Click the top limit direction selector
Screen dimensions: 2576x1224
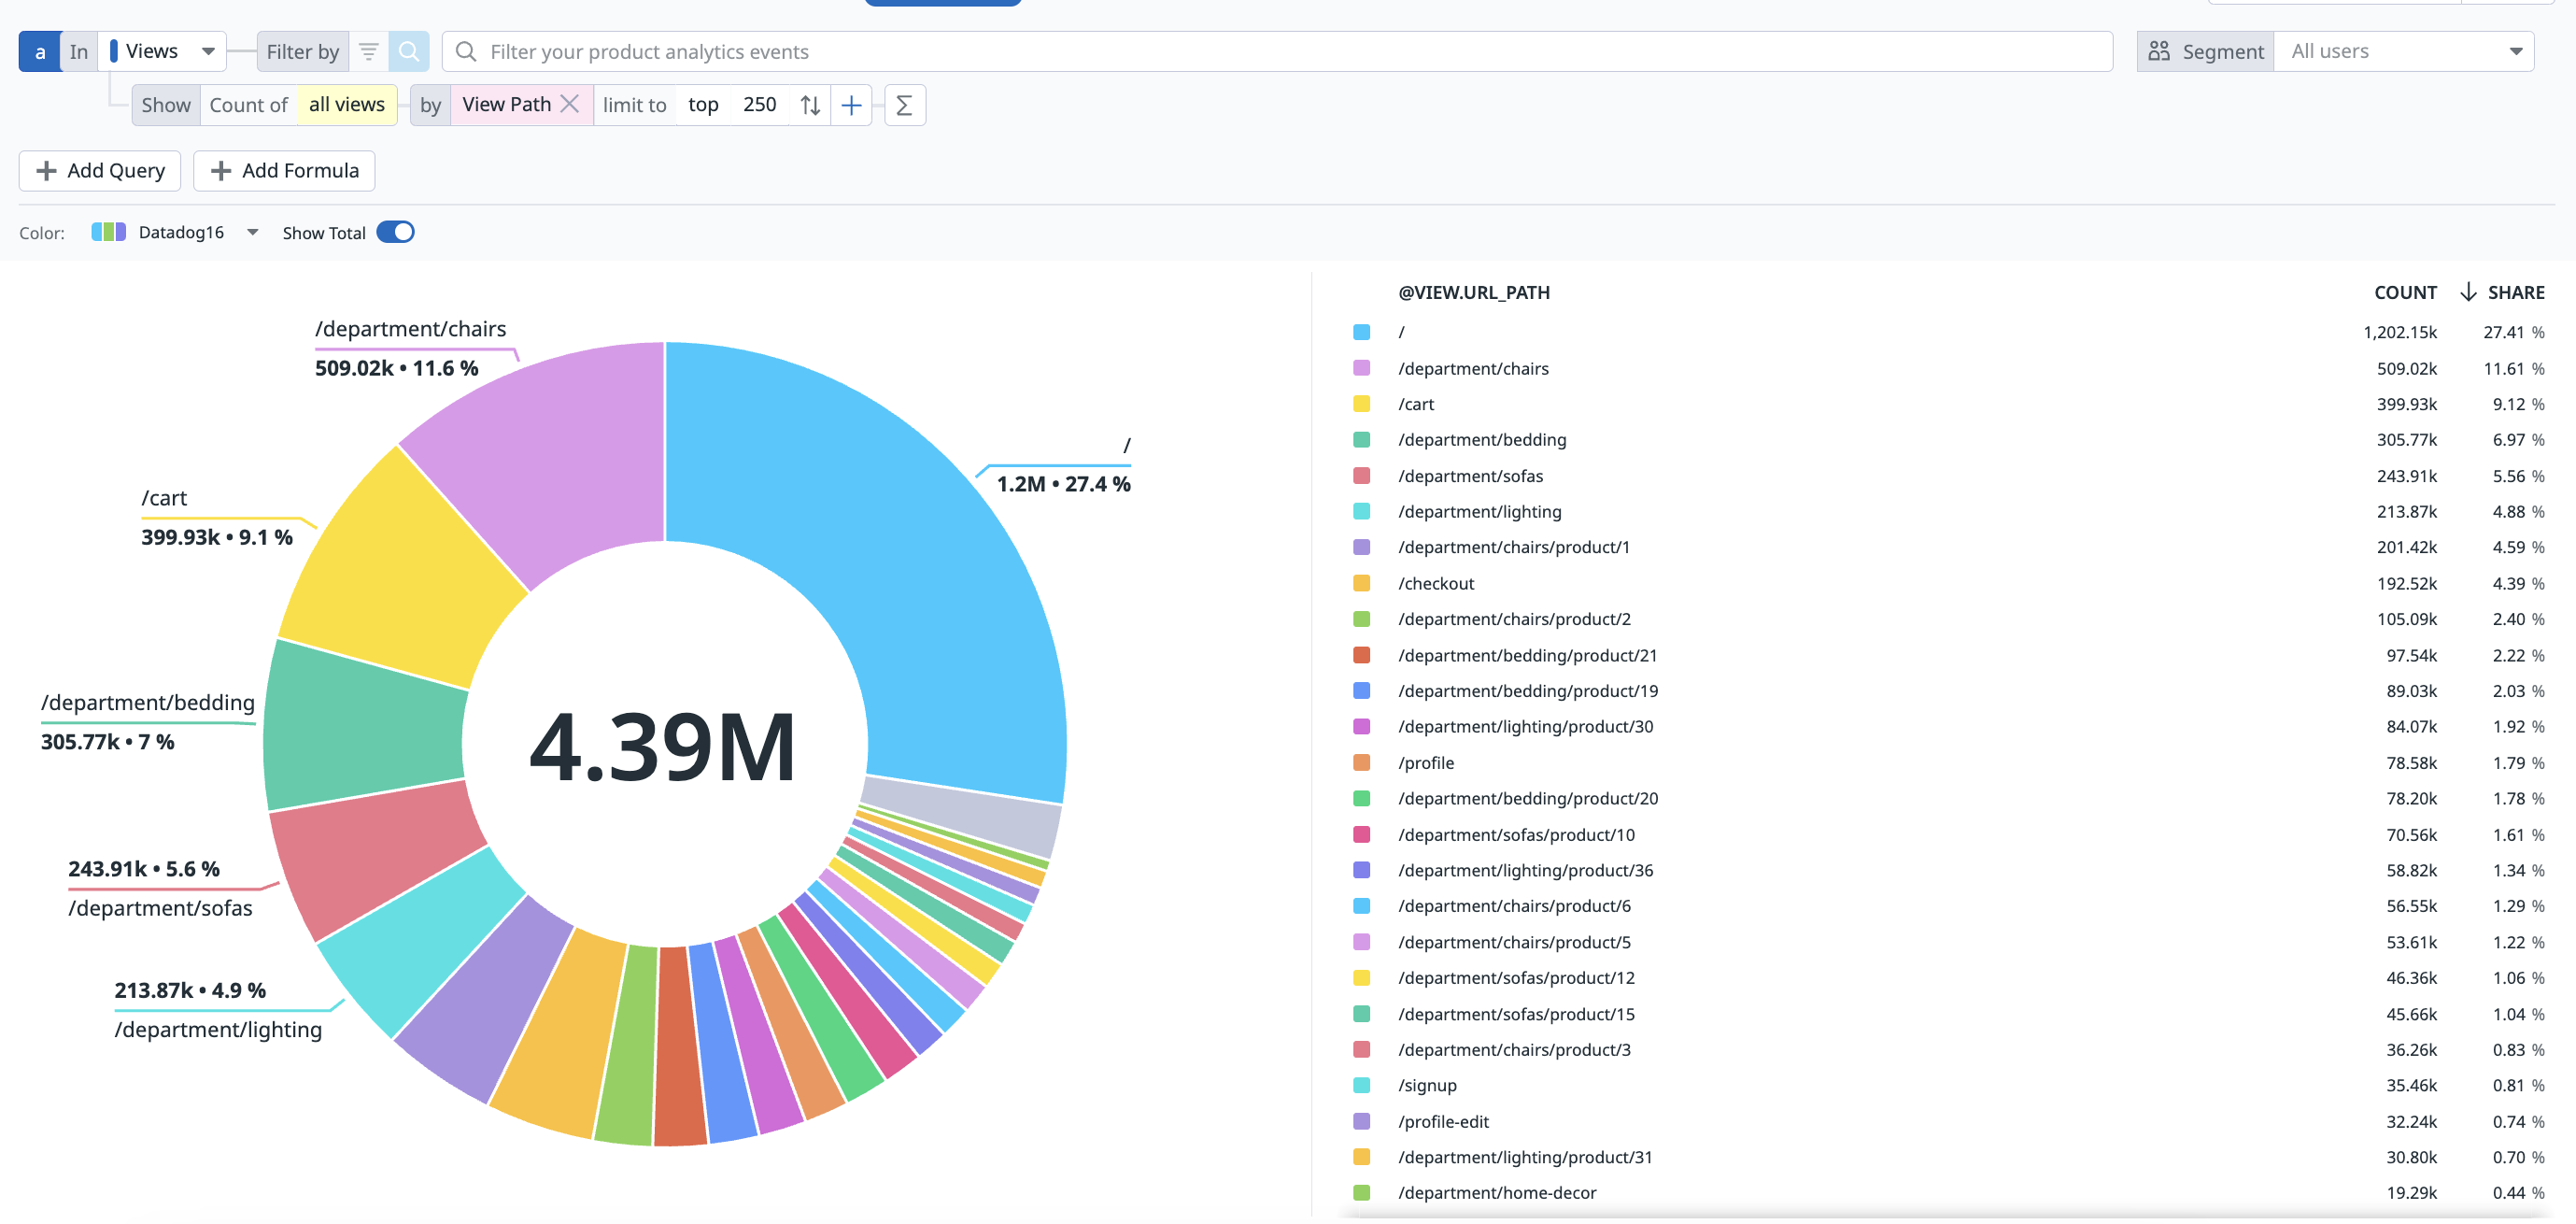tap(703, 104)
